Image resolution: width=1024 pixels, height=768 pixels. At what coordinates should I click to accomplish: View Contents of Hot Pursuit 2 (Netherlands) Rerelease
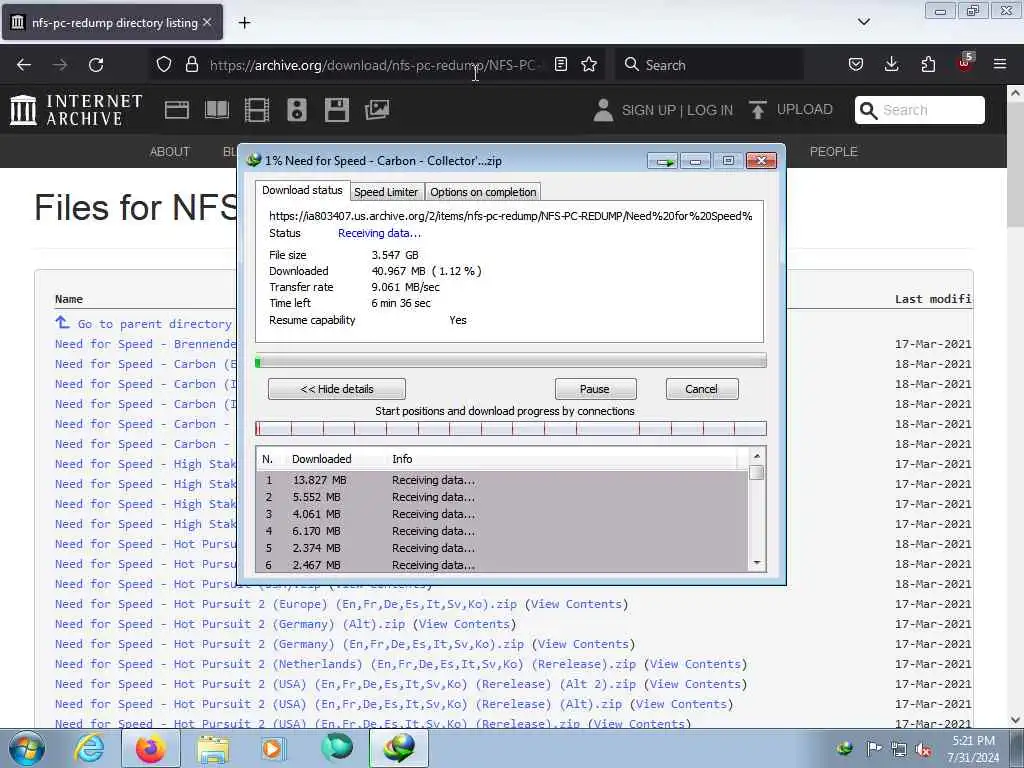tap(696, 664)
